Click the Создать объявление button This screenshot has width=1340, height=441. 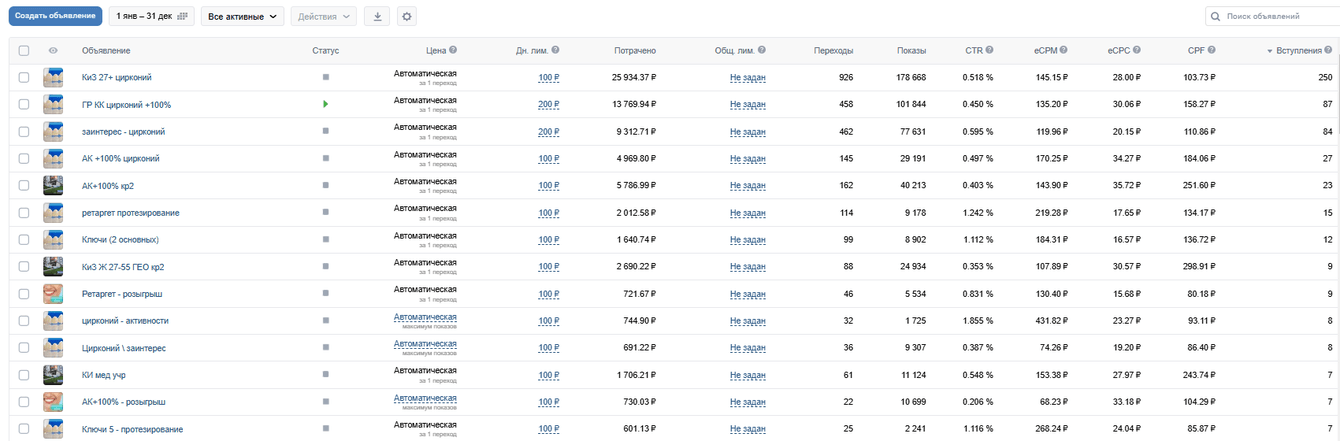click(x=55, y=17)
